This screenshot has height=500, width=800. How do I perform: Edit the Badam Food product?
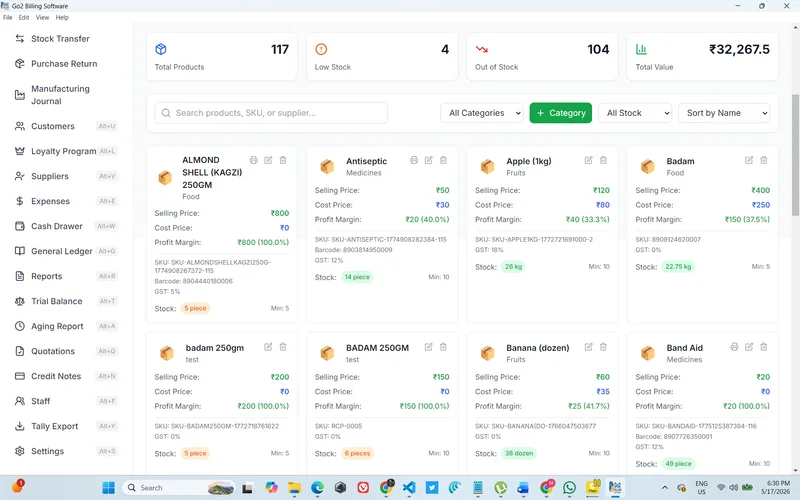749,160
